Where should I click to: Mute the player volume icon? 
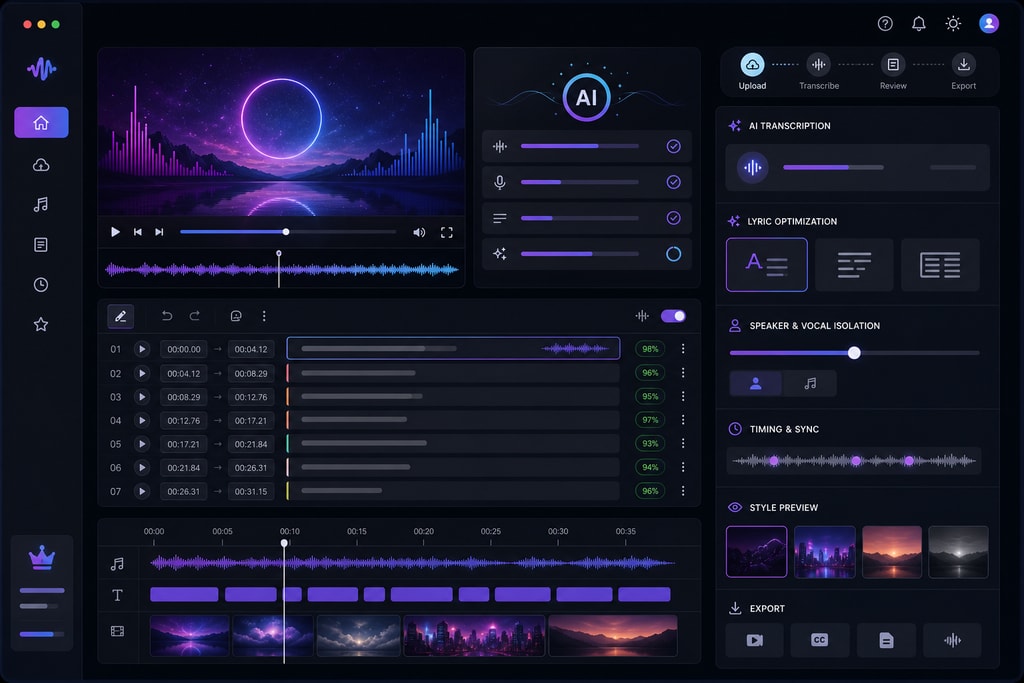click(419, 232)
